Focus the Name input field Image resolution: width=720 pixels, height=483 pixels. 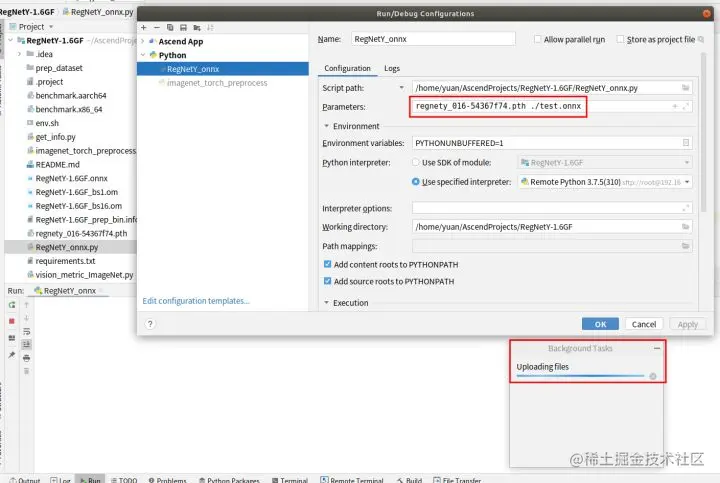pyautogui.click(x=433, y=39)
